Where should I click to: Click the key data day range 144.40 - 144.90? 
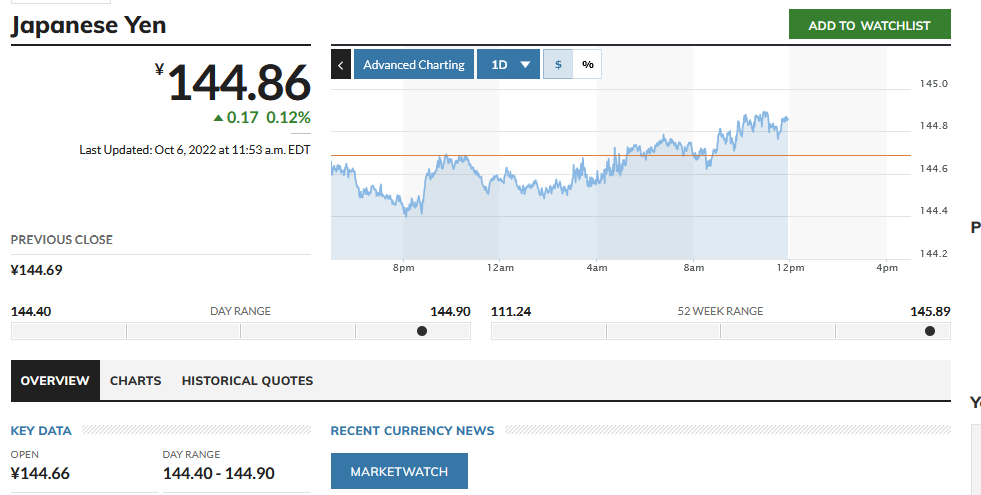click(x=218, y=473)
